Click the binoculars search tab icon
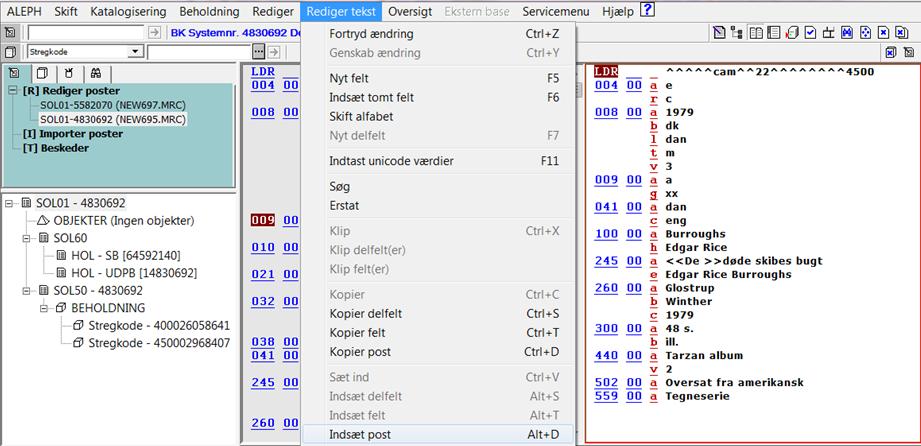Image resolution: width=921 pixels, height=446 pixels. click(95, 73)
